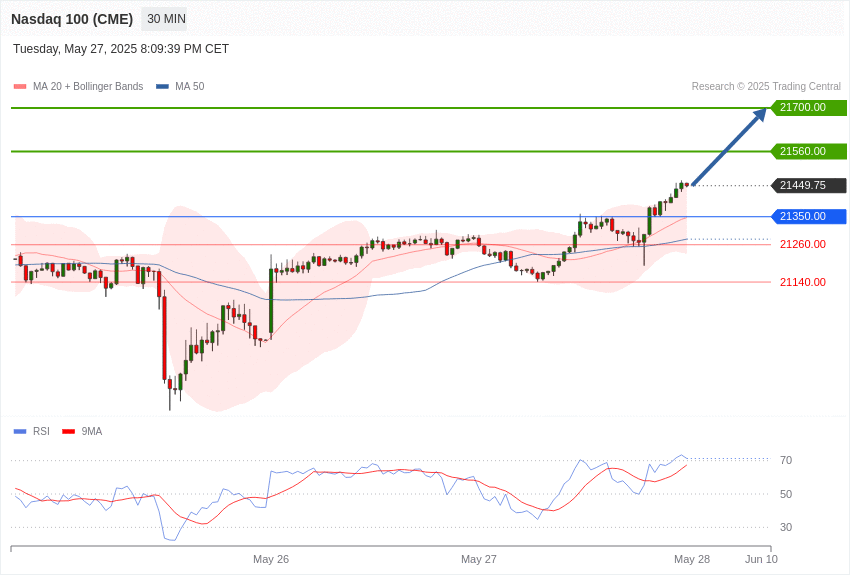Click the MA 50 legend label
Viewport: 850px width, 576px height.
click(190, 86)
